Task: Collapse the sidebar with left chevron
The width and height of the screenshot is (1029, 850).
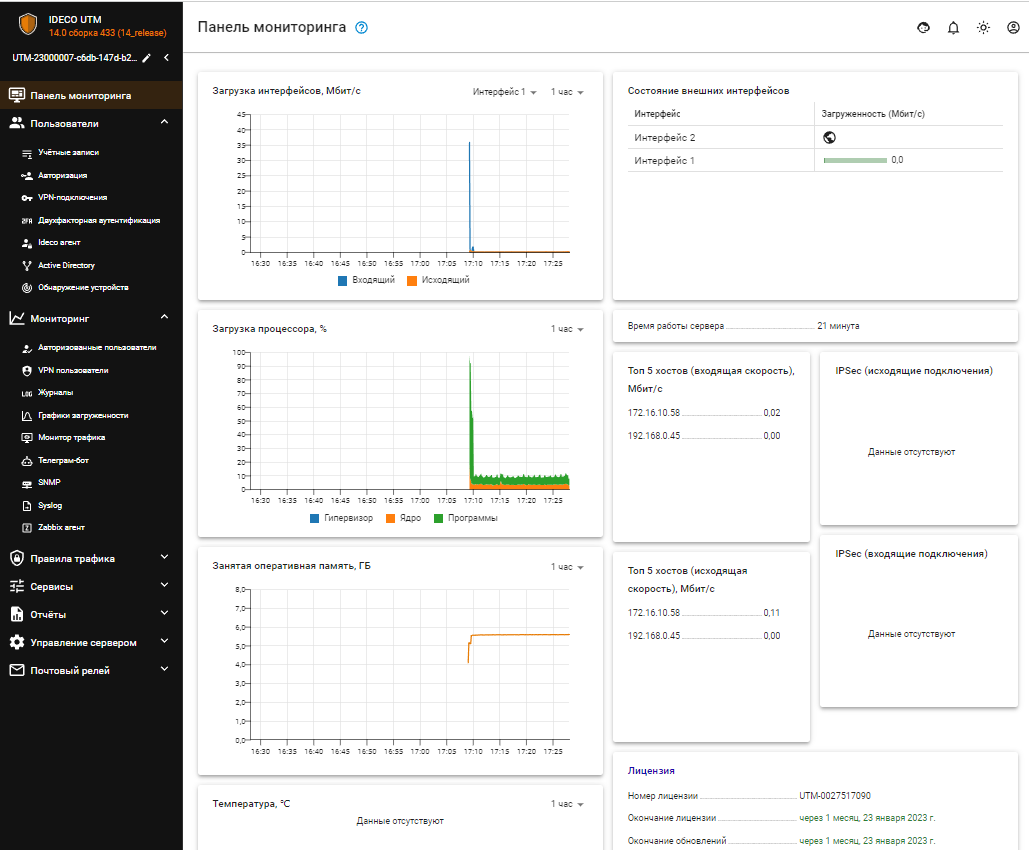Action: 166,58
